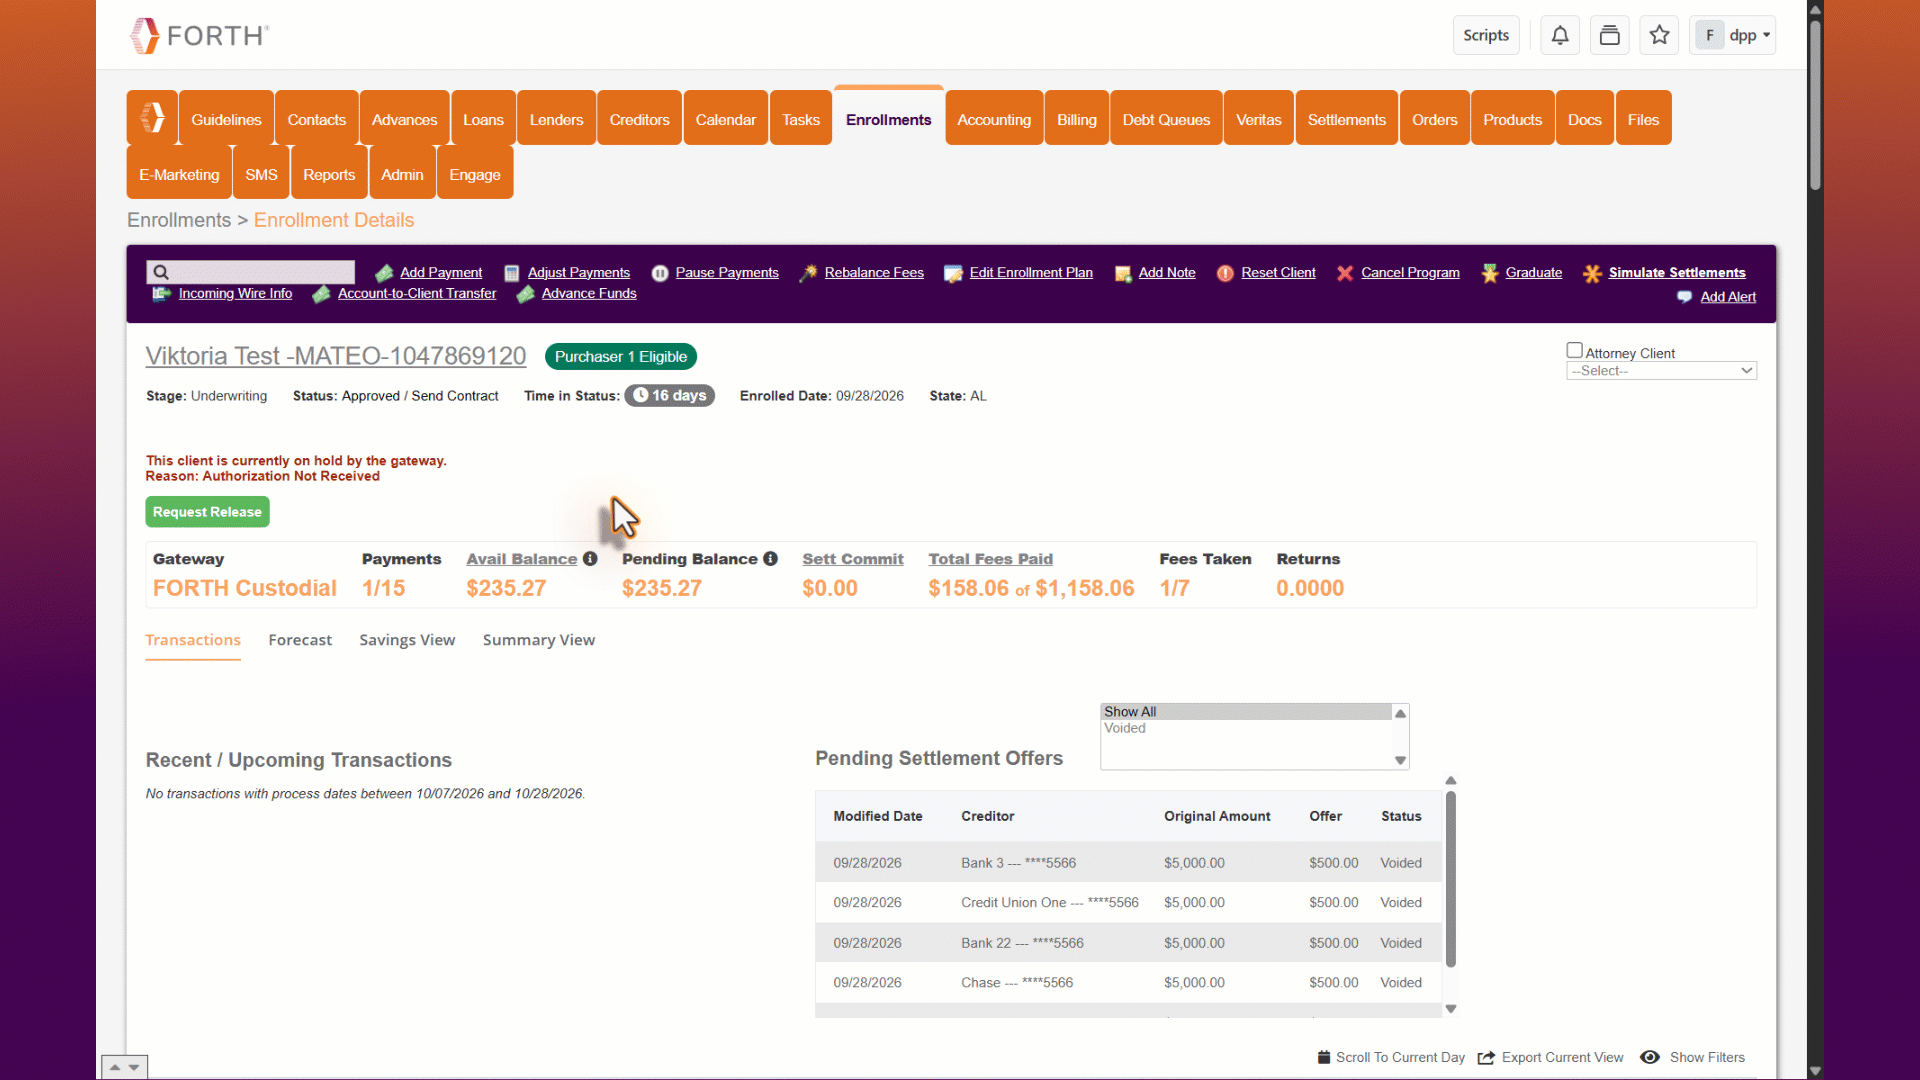This screenshot has width=1920, height=1080.
Task: Toggle the Attorney Client checkbox
Action: (x=1575, y=351)
